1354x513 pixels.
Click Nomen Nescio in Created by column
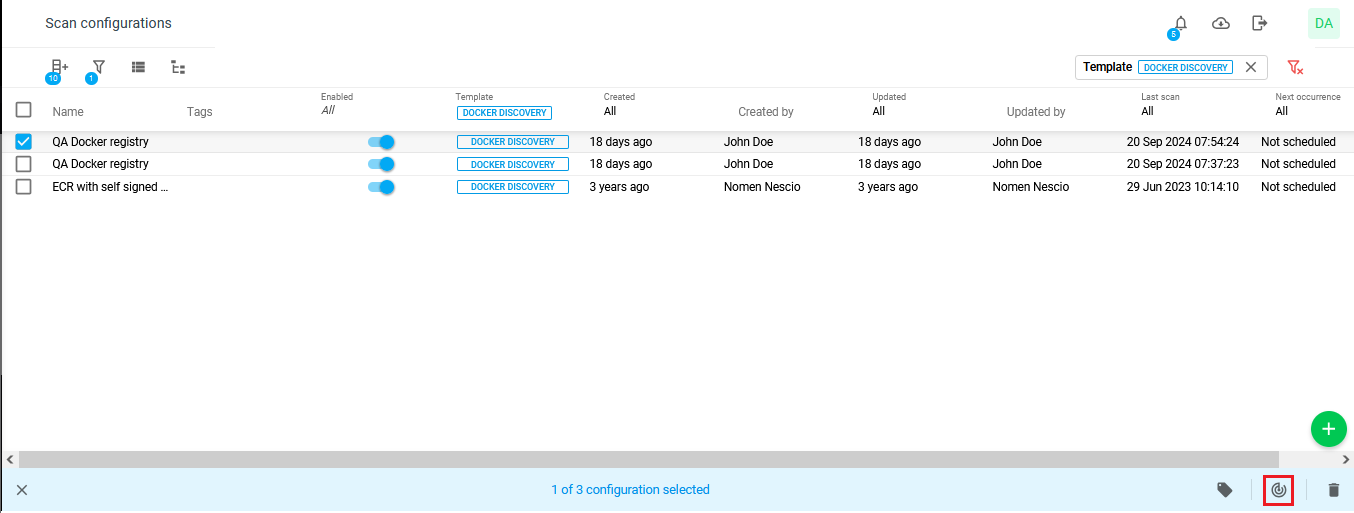[762, 187]
